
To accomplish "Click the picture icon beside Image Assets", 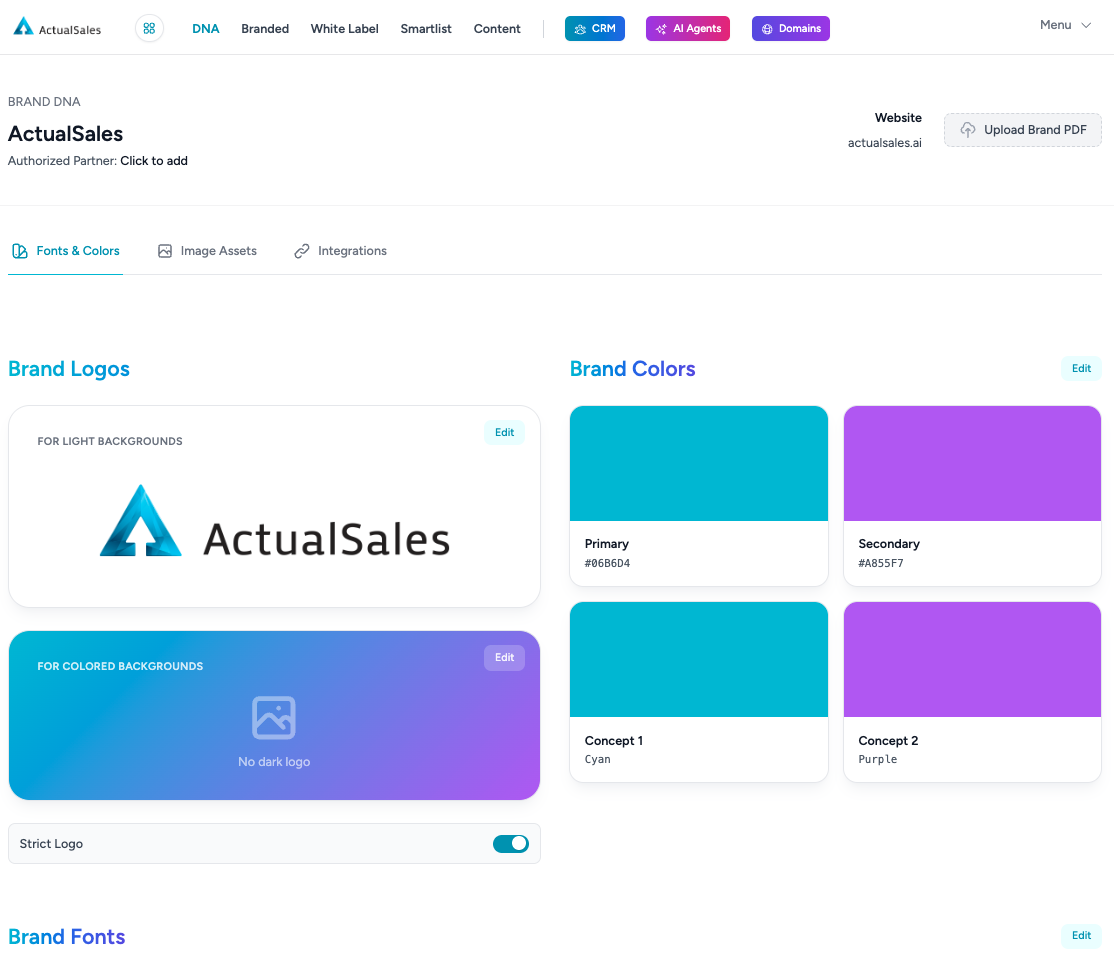I will pyautogui.click(x=164, y=250).
